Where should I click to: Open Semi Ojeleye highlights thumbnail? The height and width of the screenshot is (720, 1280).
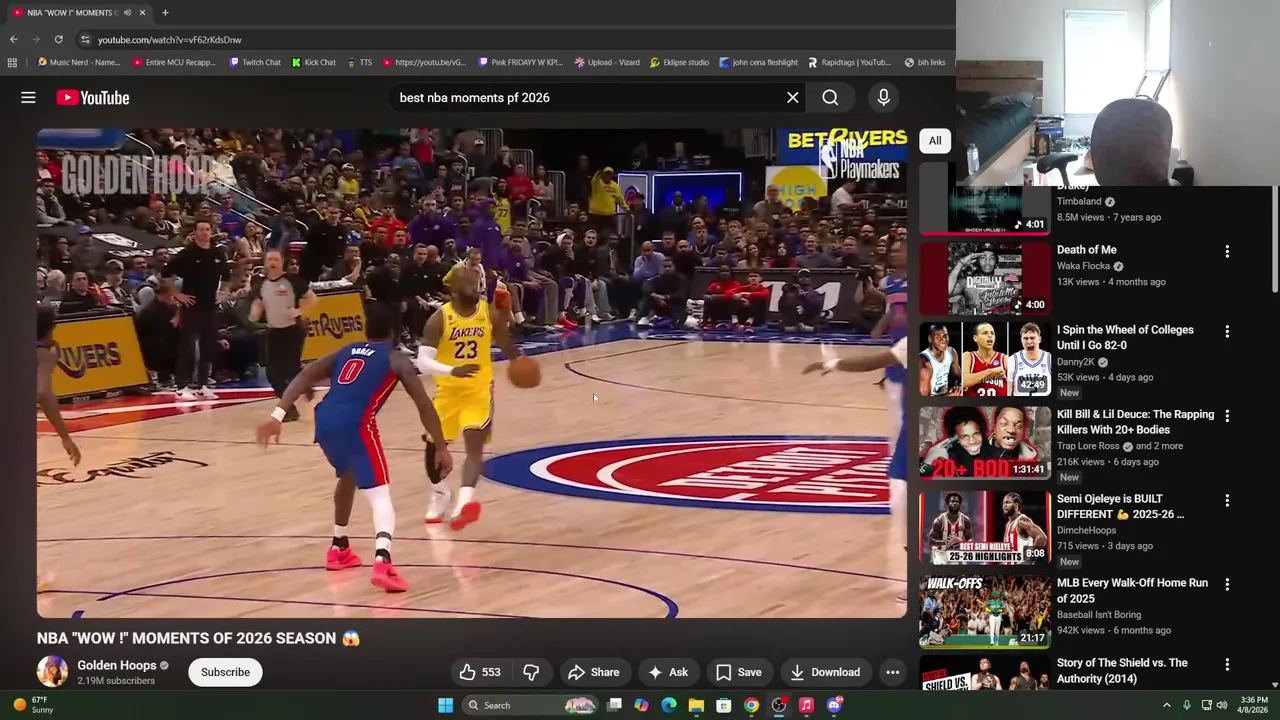985,527
